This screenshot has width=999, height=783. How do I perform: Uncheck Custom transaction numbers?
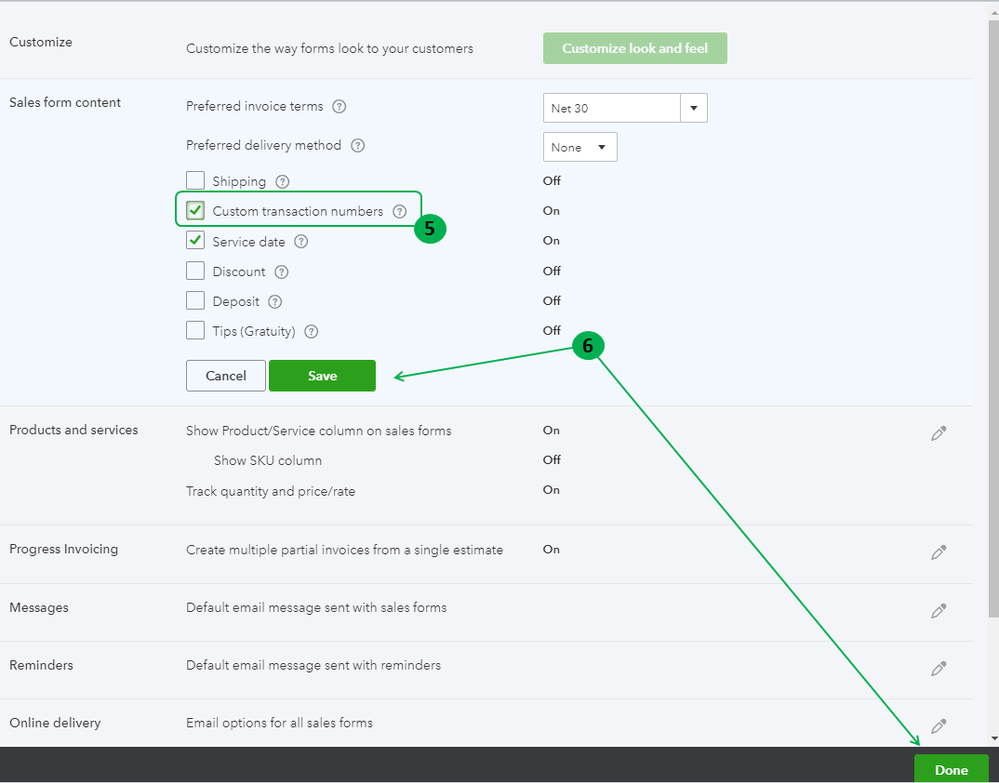(196, 212)
